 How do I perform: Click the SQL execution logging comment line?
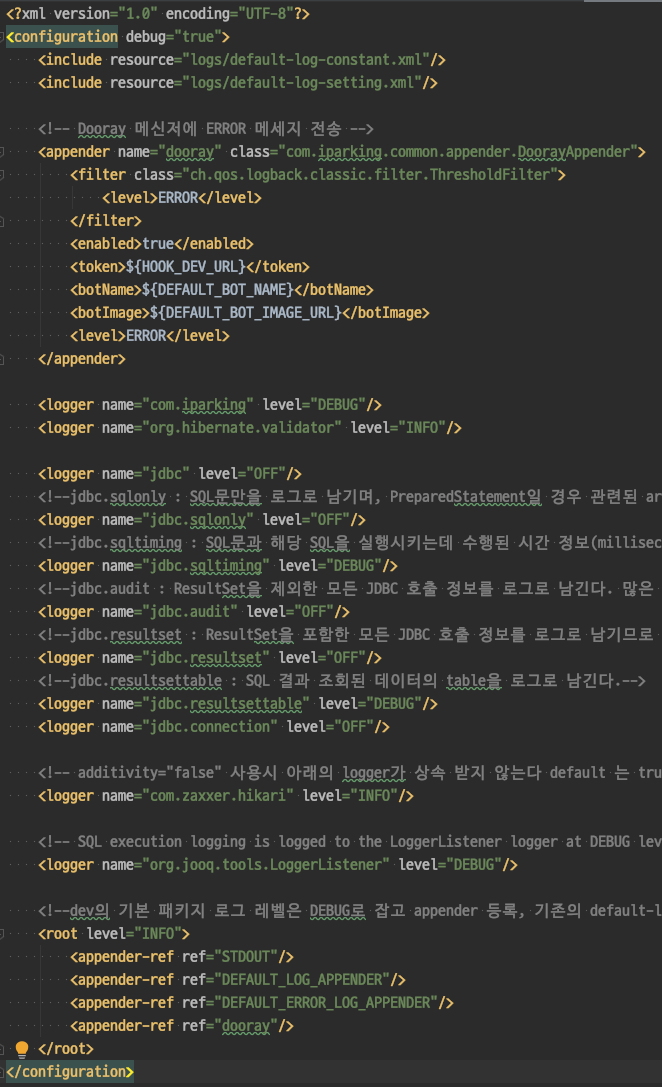pyautogui.click(x=350, y=842)
